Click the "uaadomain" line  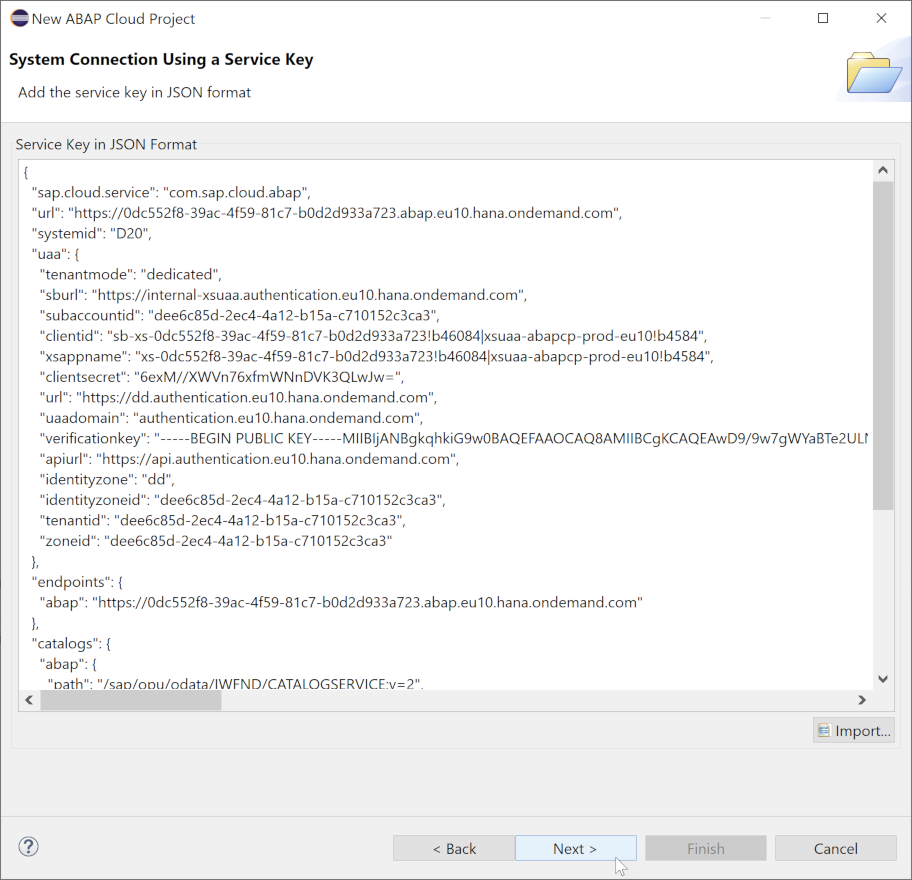pyautogui.click(x=231, y=418)
